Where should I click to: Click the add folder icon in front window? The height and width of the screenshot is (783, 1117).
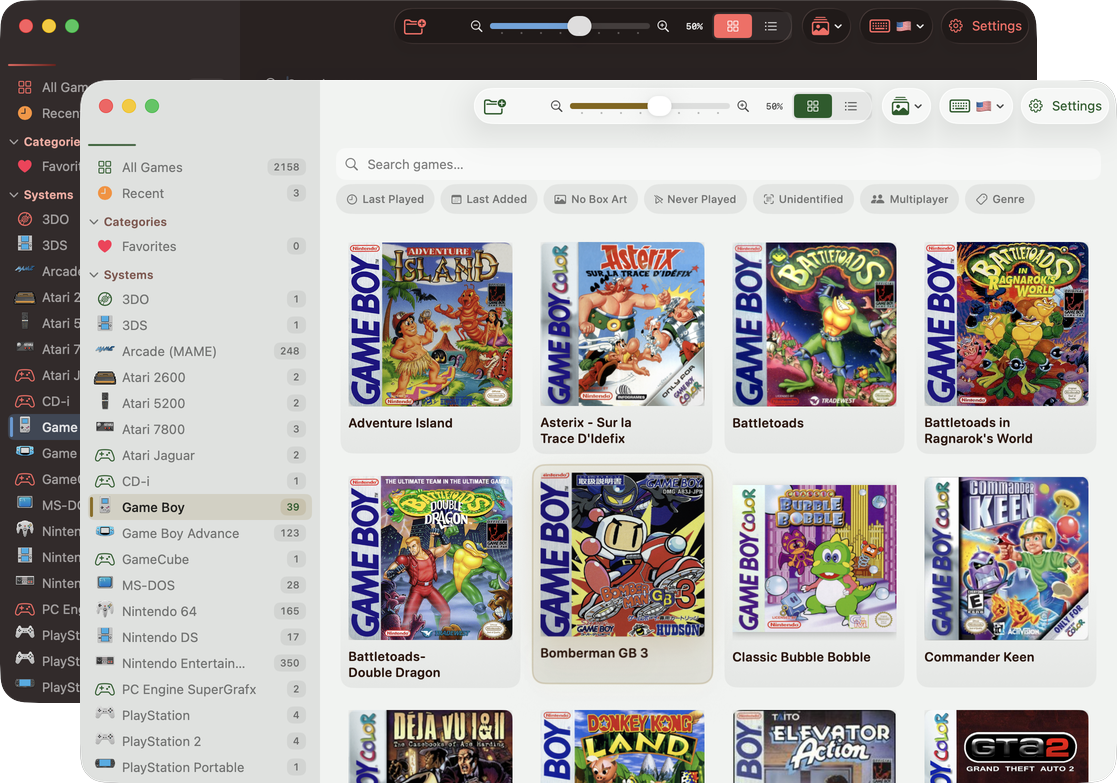click(x=494, y=106)
